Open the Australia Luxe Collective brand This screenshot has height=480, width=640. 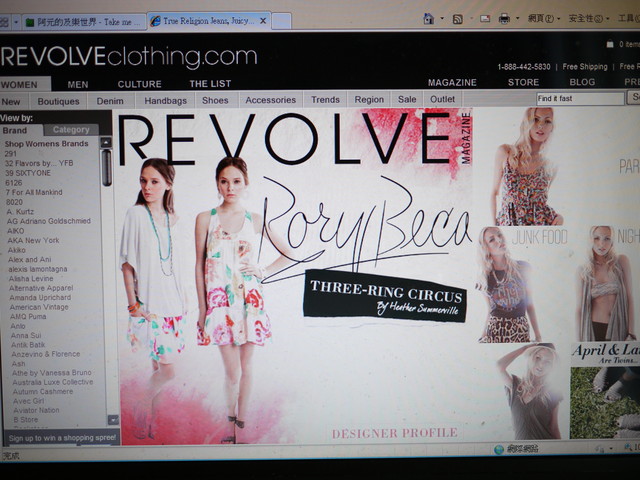pyautogui.click(x=53, y=382)
